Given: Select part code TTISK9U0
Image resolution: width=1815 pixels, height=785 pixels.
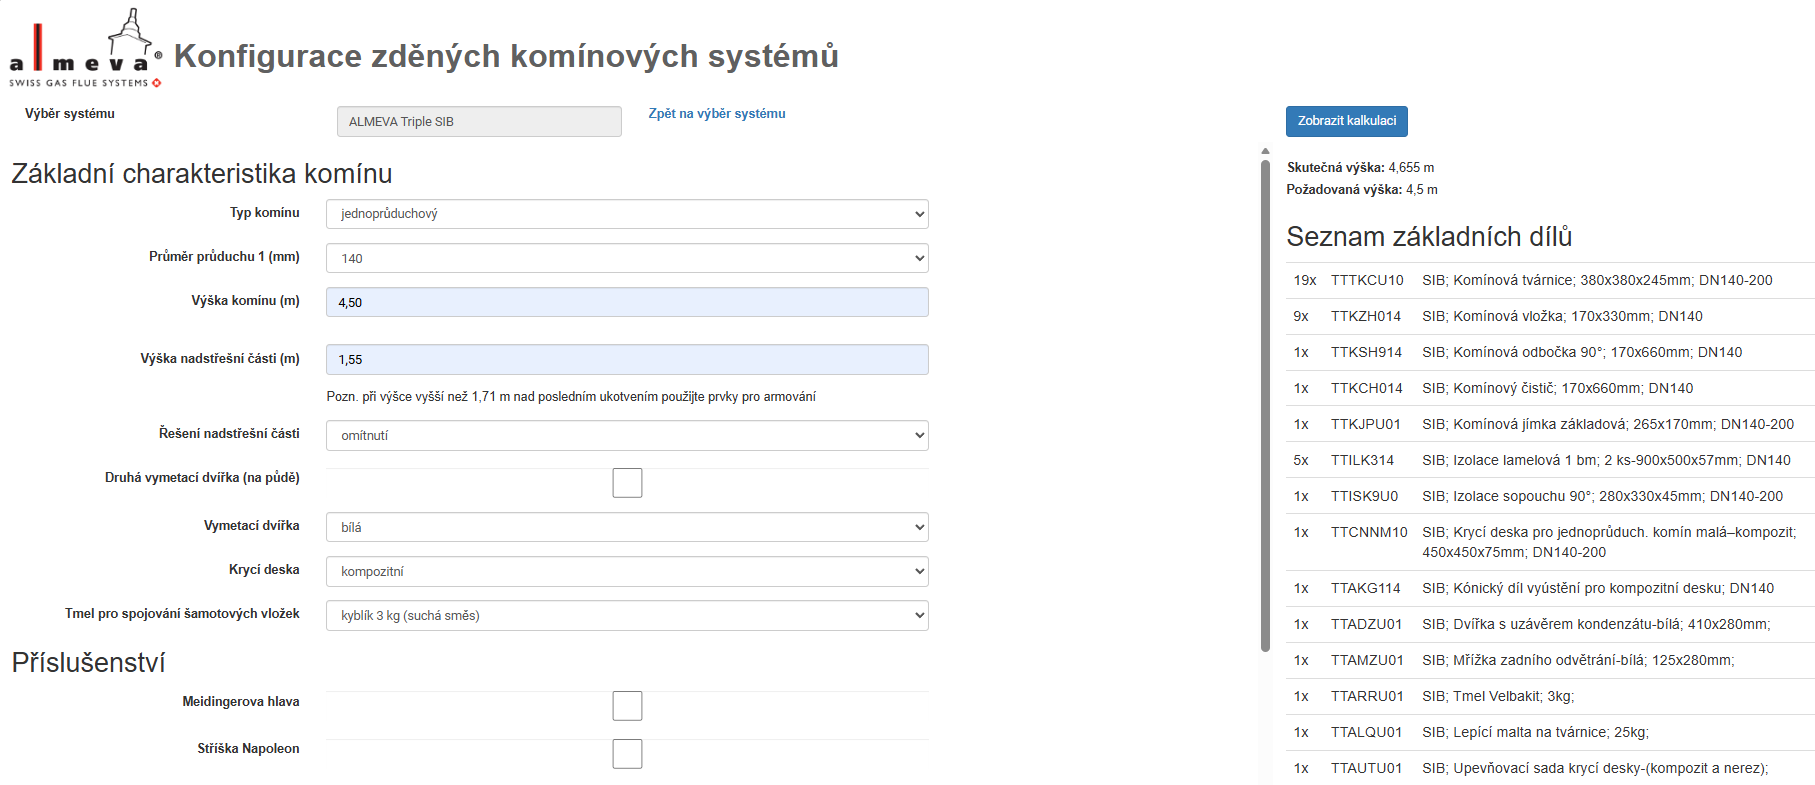Looking at the screenshot, I should [x=1364, y=496].
